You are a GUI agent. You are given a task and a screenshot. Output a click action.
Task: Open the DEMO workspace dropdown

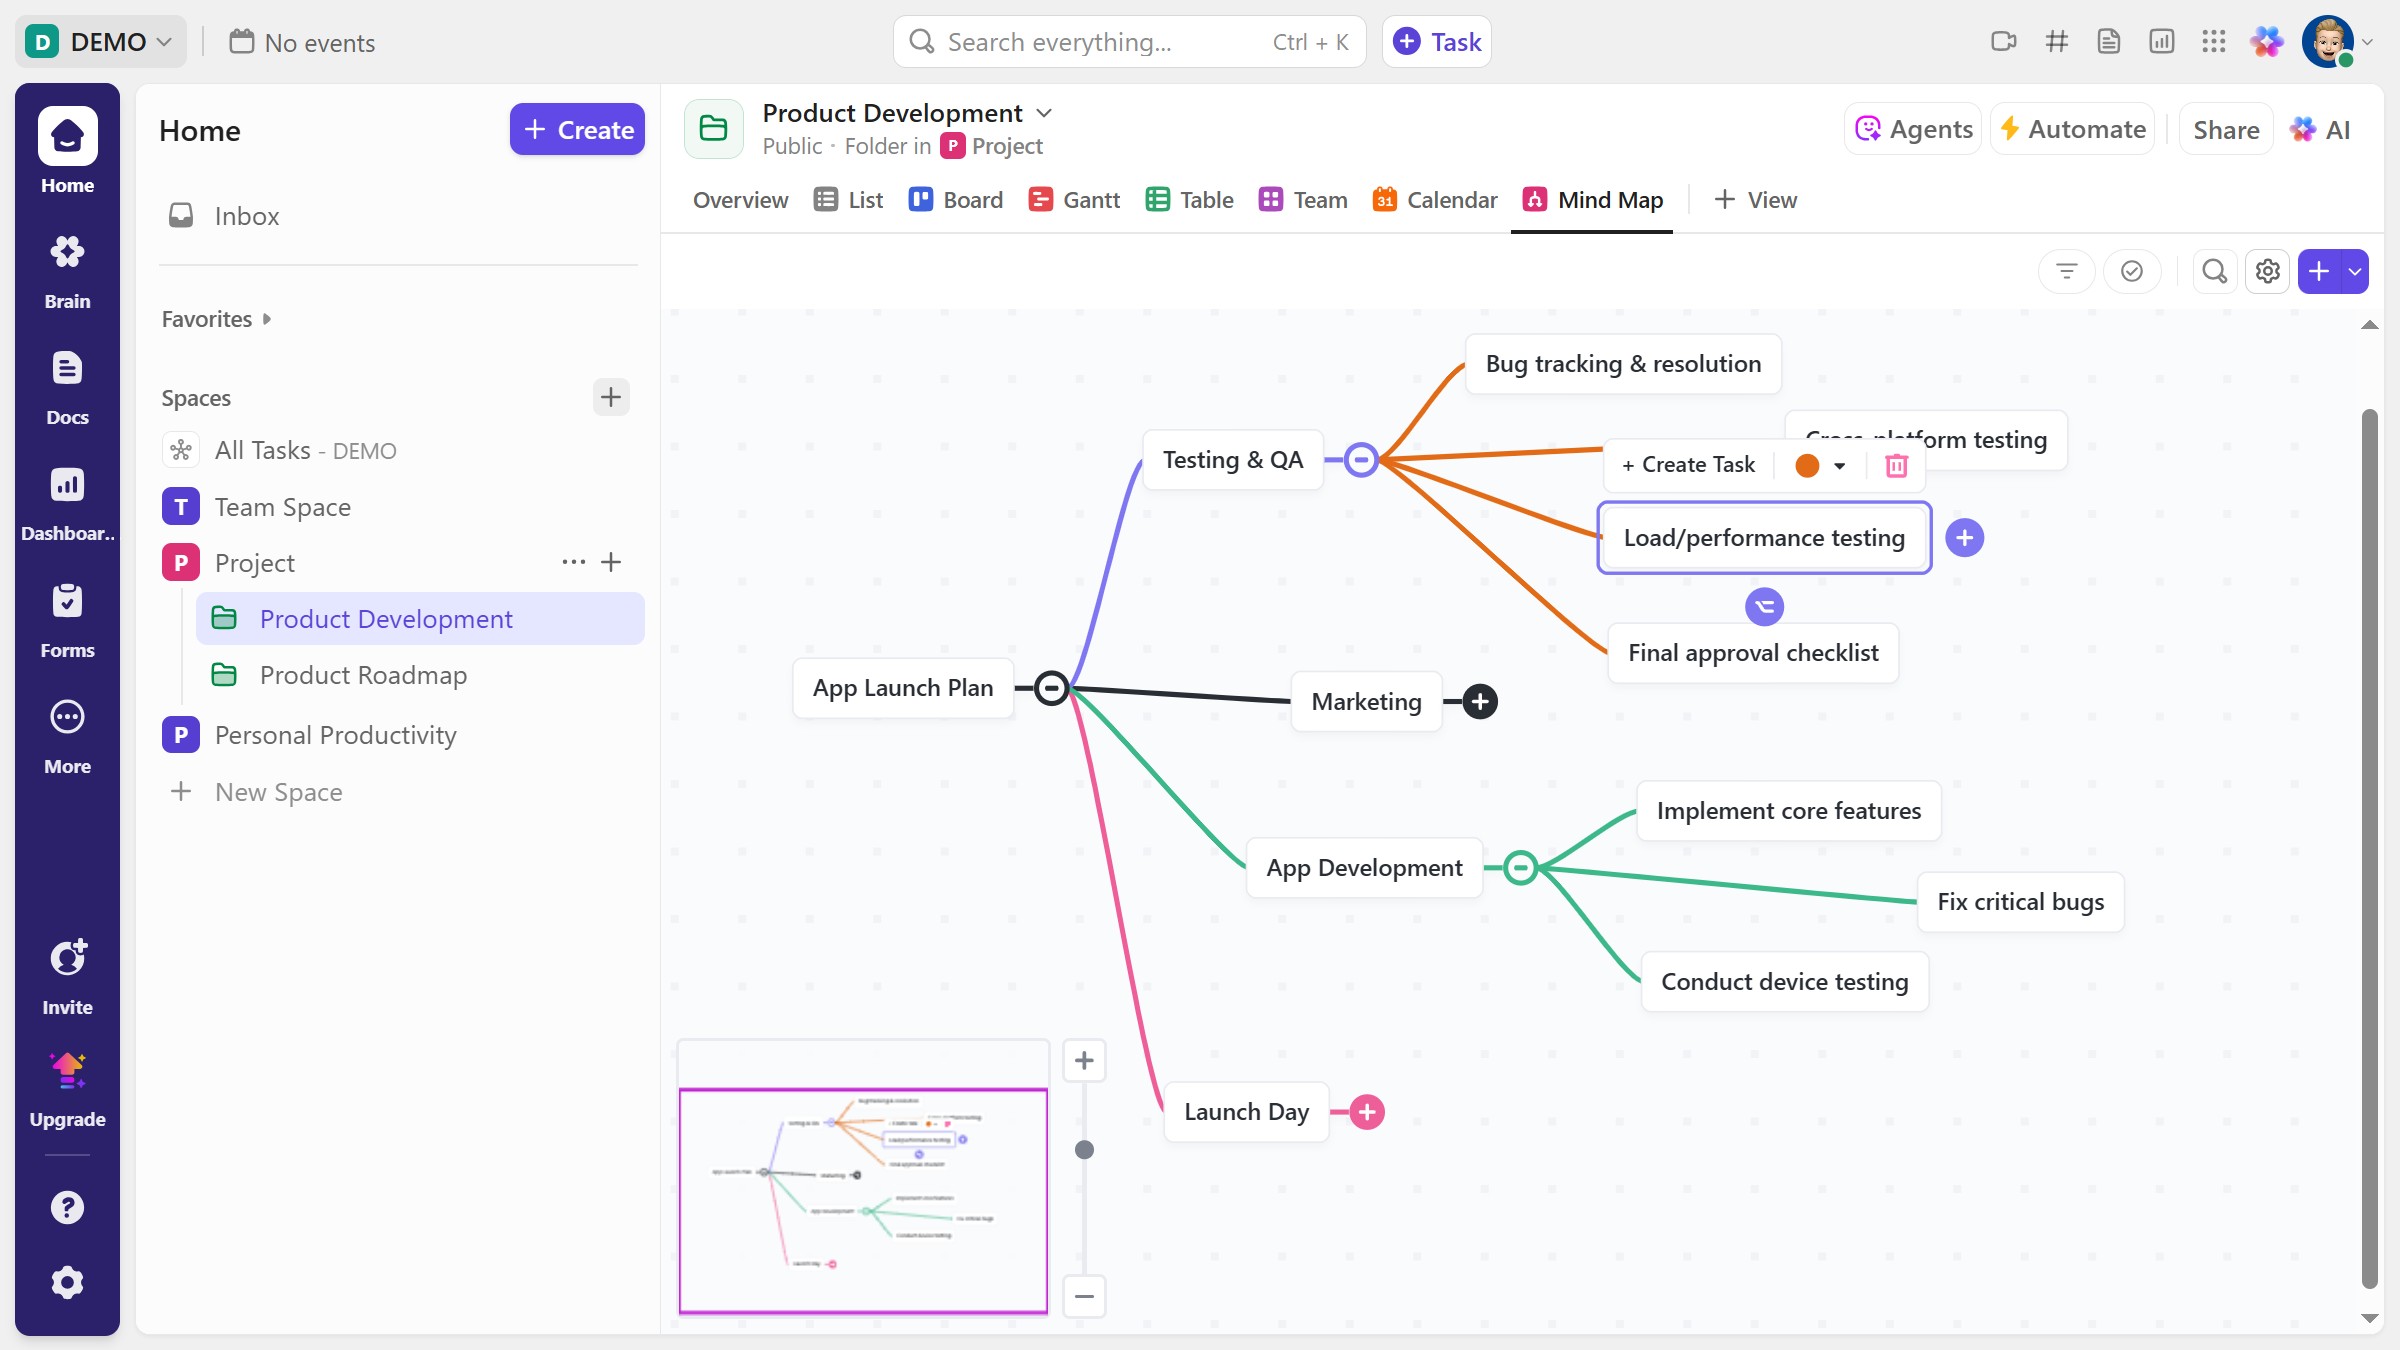(101, 42)
